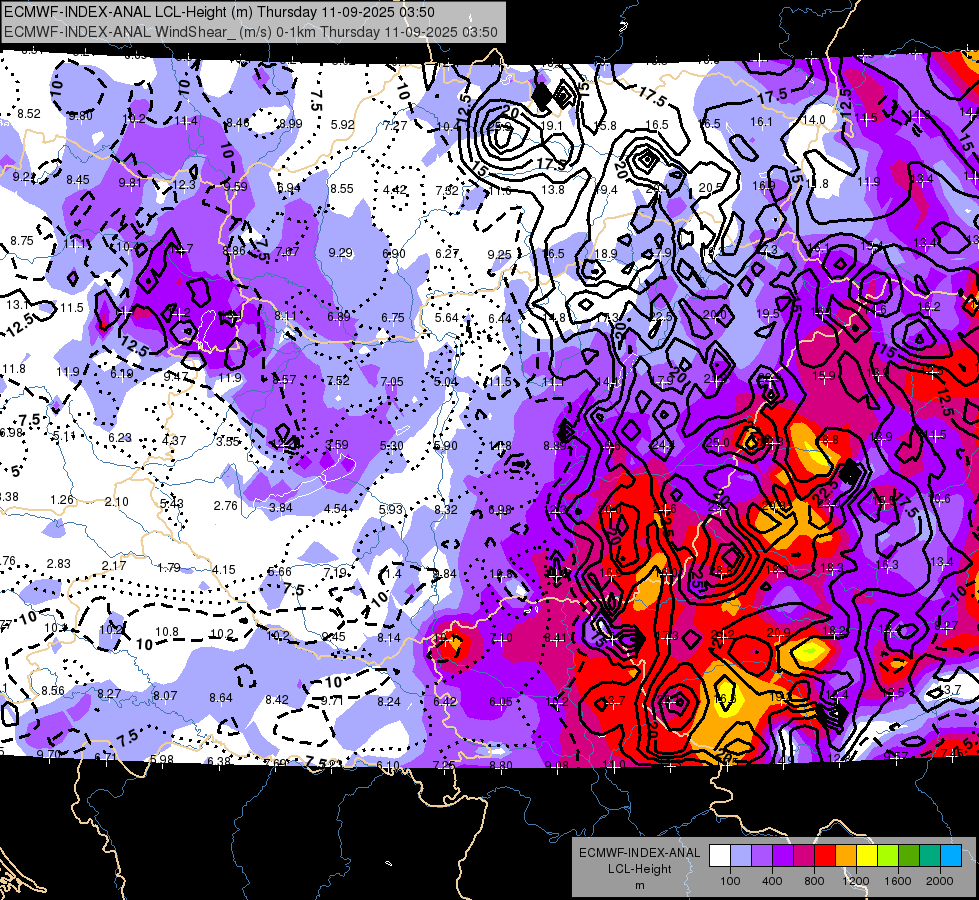Click the map value "6.75"
The image size is (979, 900).
point(393,317)
